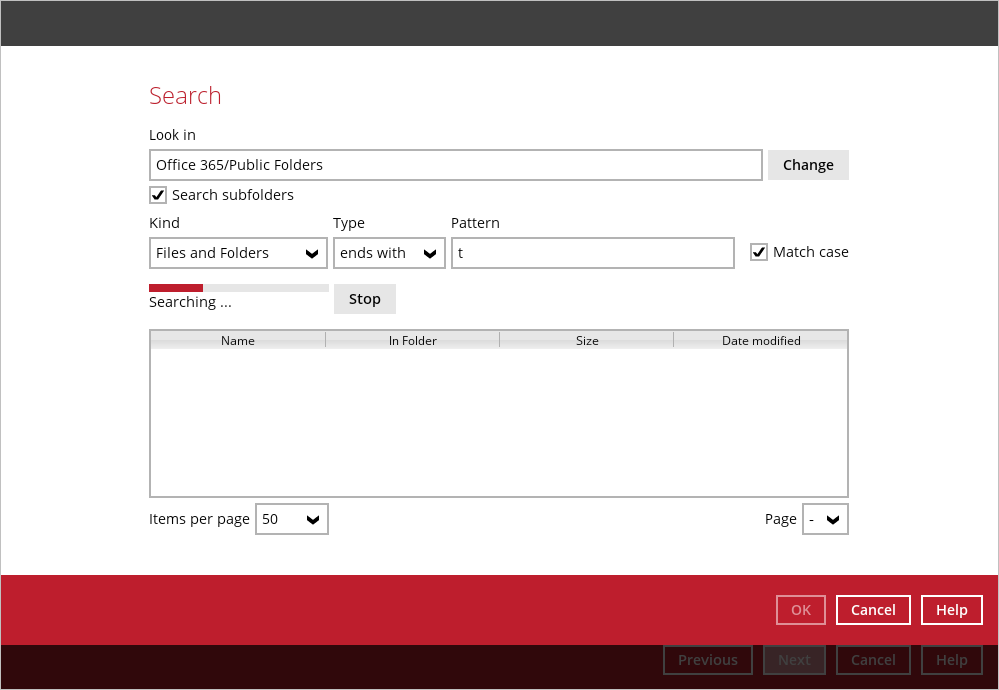
Task: Stop the running search
Action: point(364,299)
